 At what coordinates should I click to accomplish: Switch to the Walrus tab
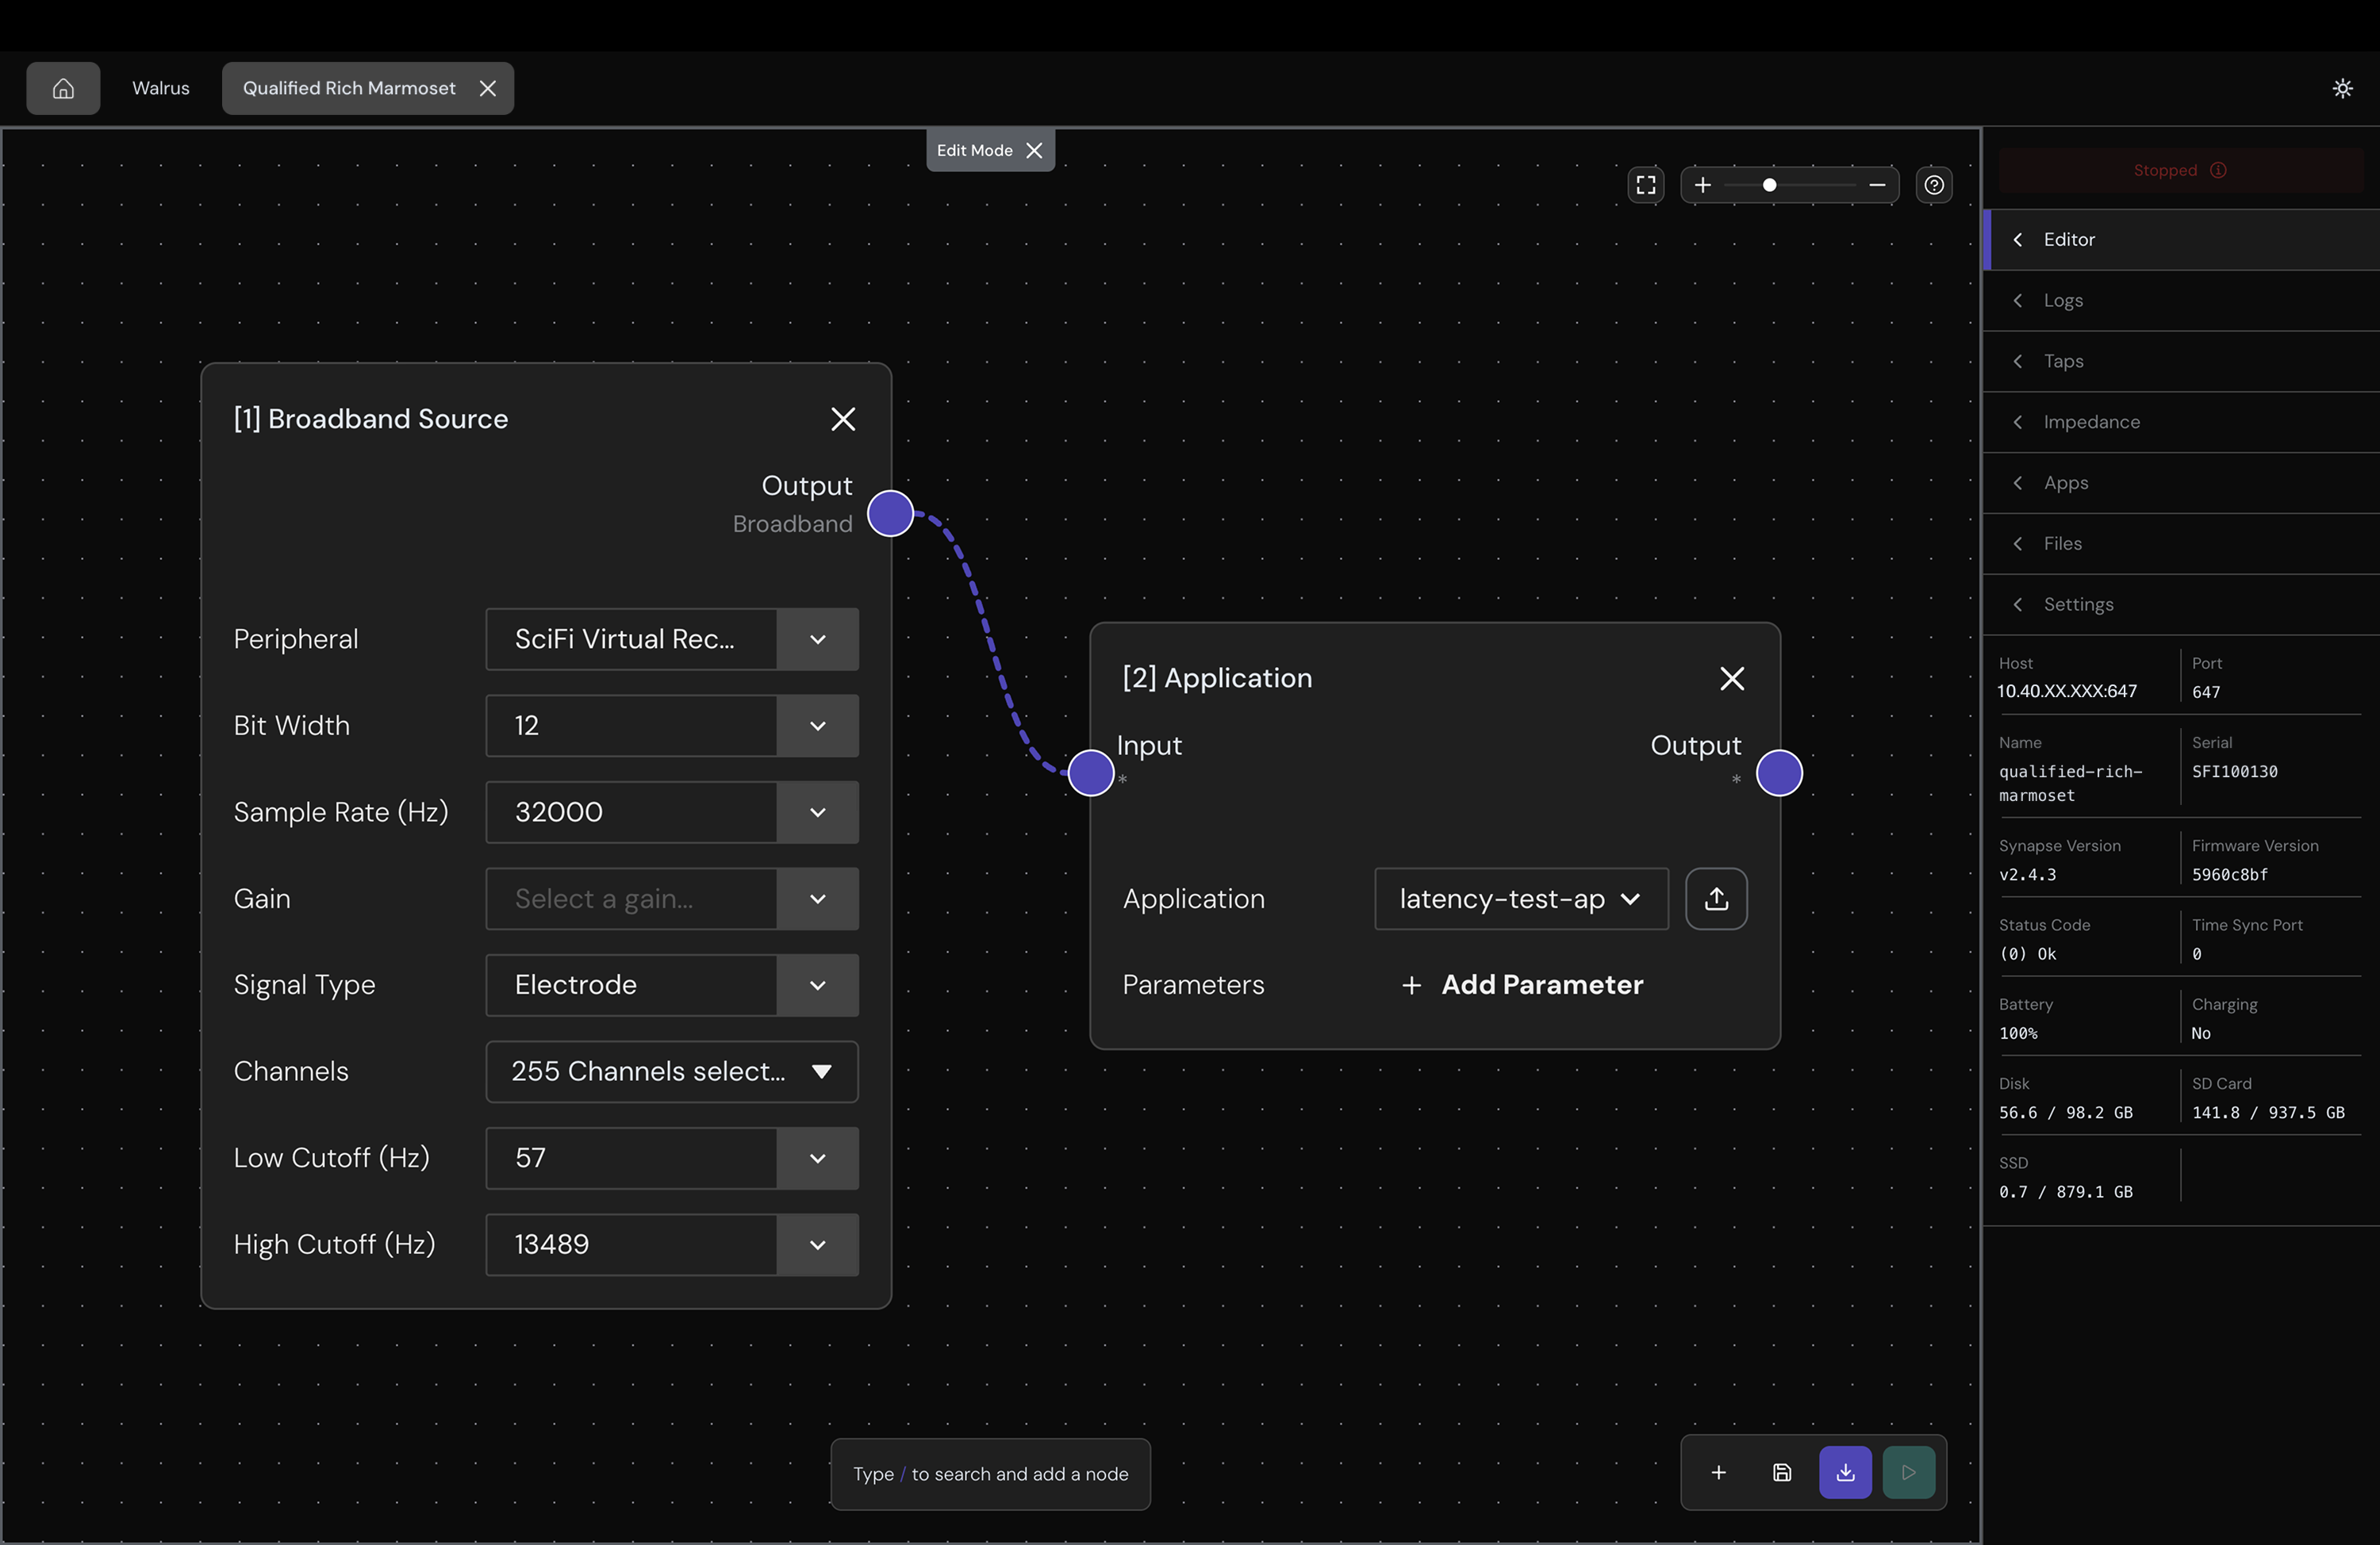tap(161, 88)
